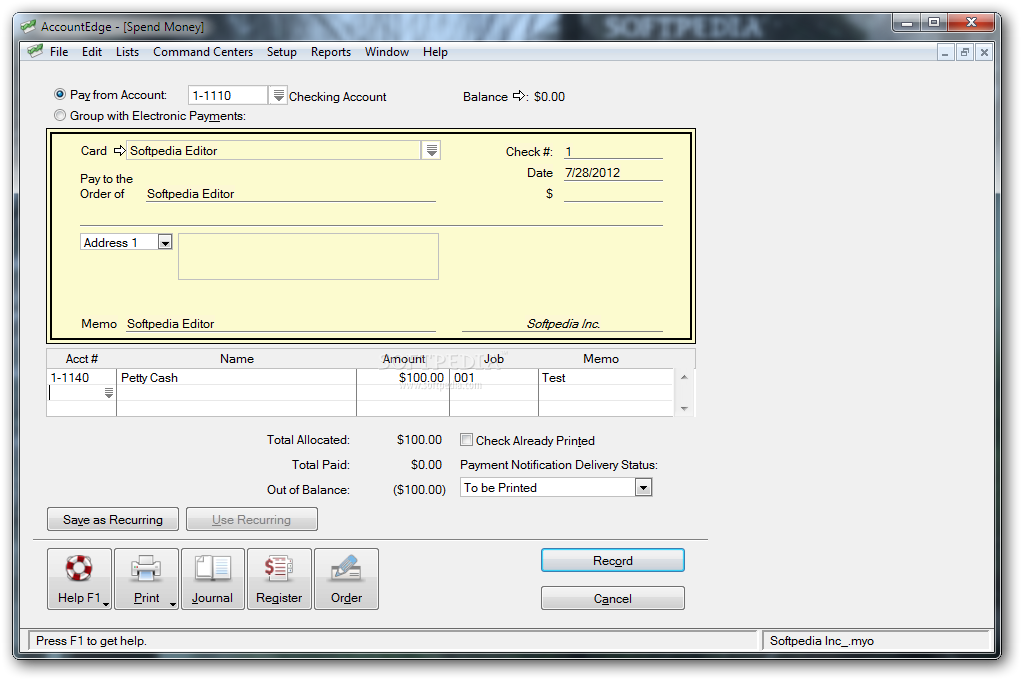Click the 001 job cell
The image size is (1022, 680).
(494, 377)
